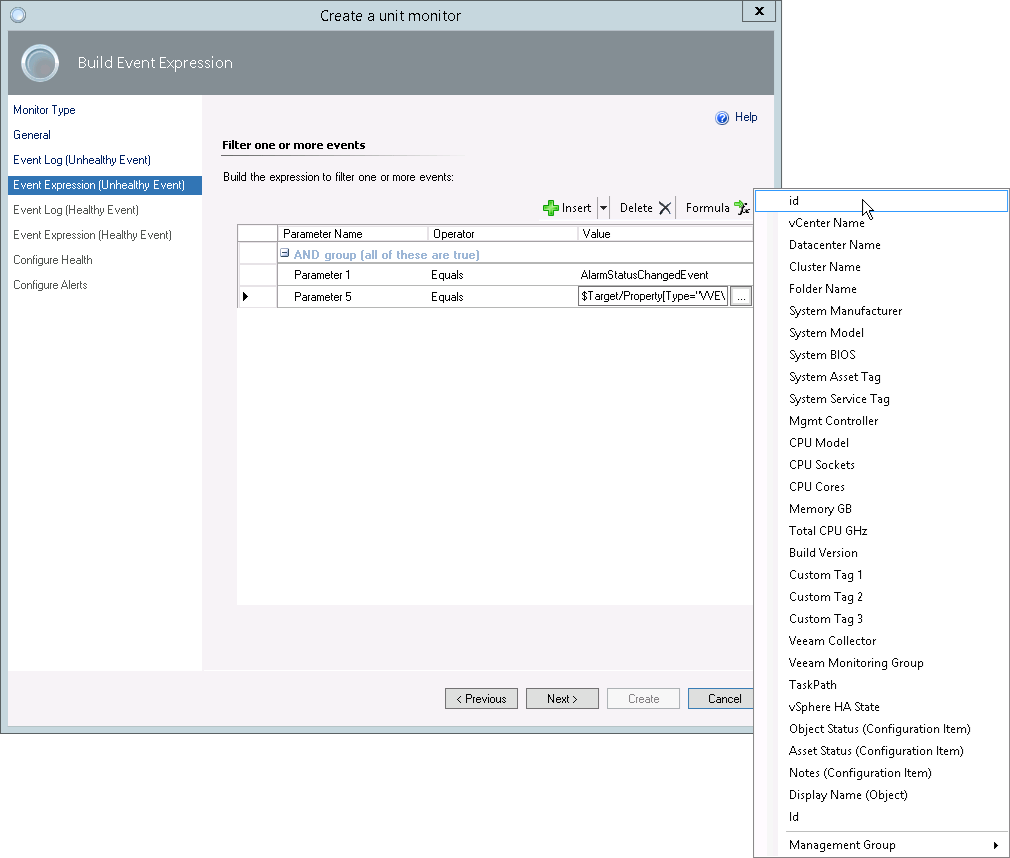Select the Parameter 1 cell
Viewport: 1010px width, 858px height.
tap(352, 275)
